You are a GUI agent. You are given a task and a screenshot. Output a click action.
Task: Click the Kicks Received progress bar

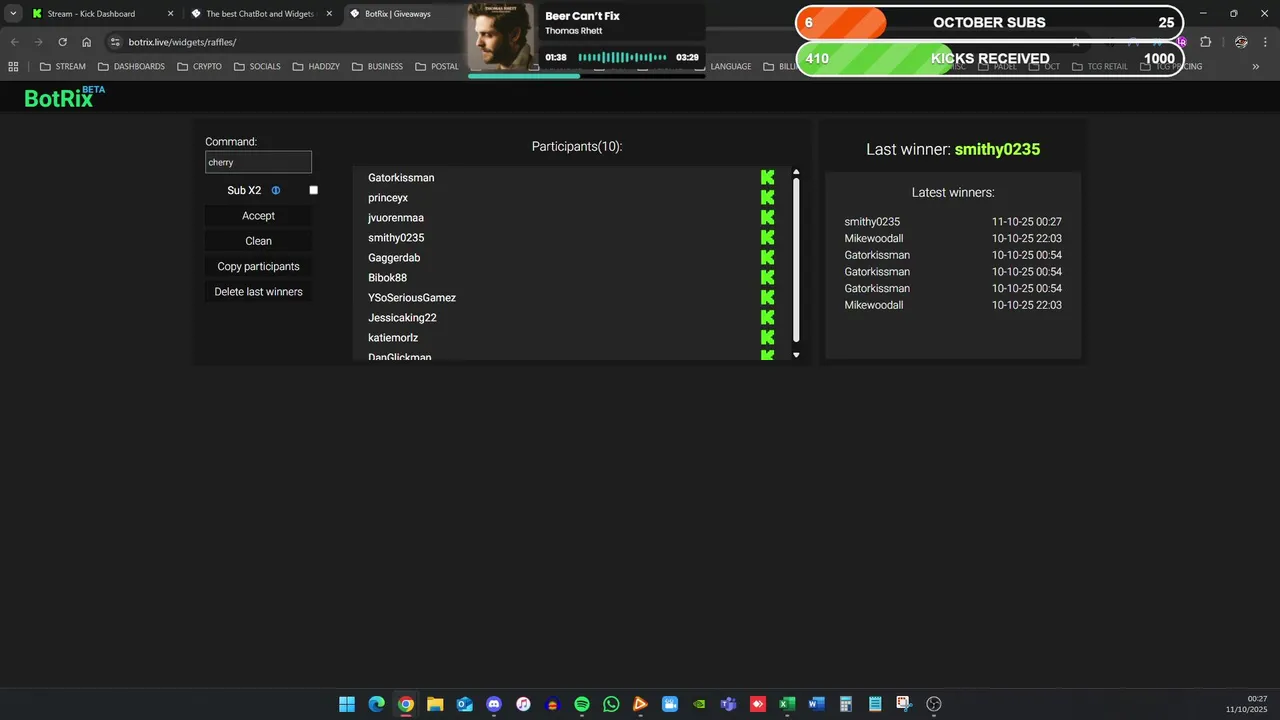click(990, 58)
